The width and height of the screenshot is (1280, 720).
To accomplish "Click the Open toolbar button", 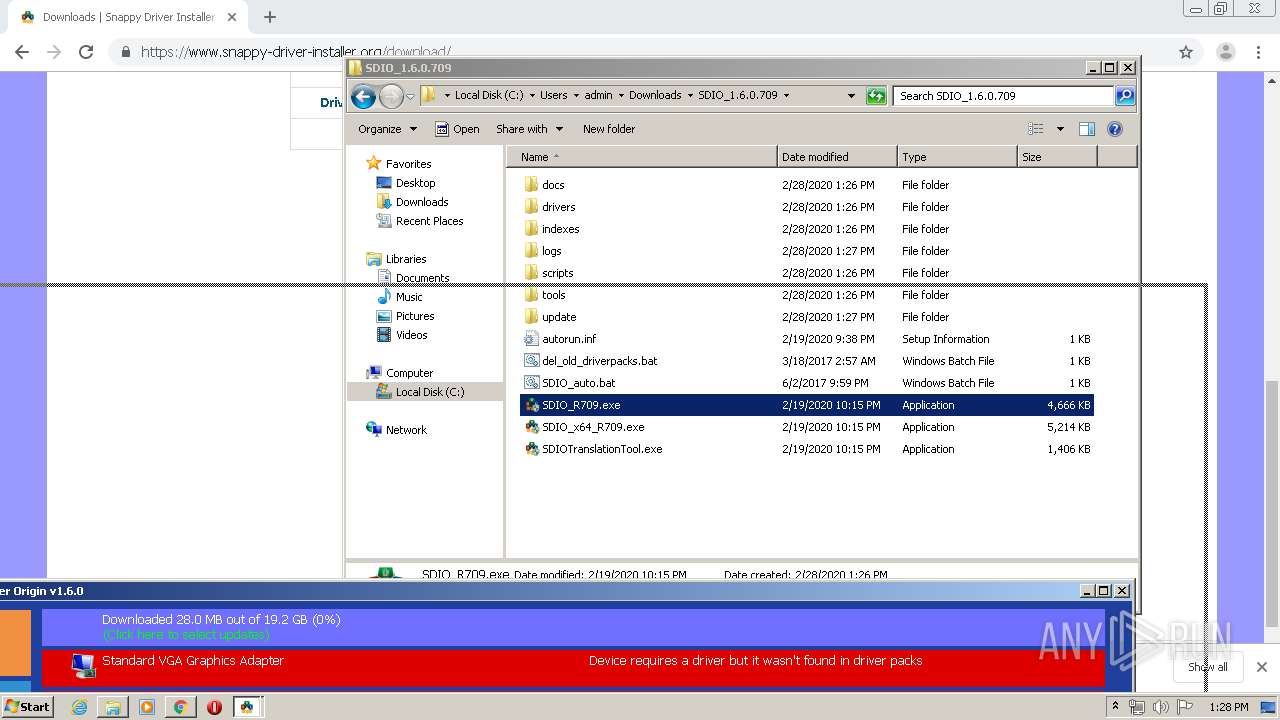I will (457, 129).
